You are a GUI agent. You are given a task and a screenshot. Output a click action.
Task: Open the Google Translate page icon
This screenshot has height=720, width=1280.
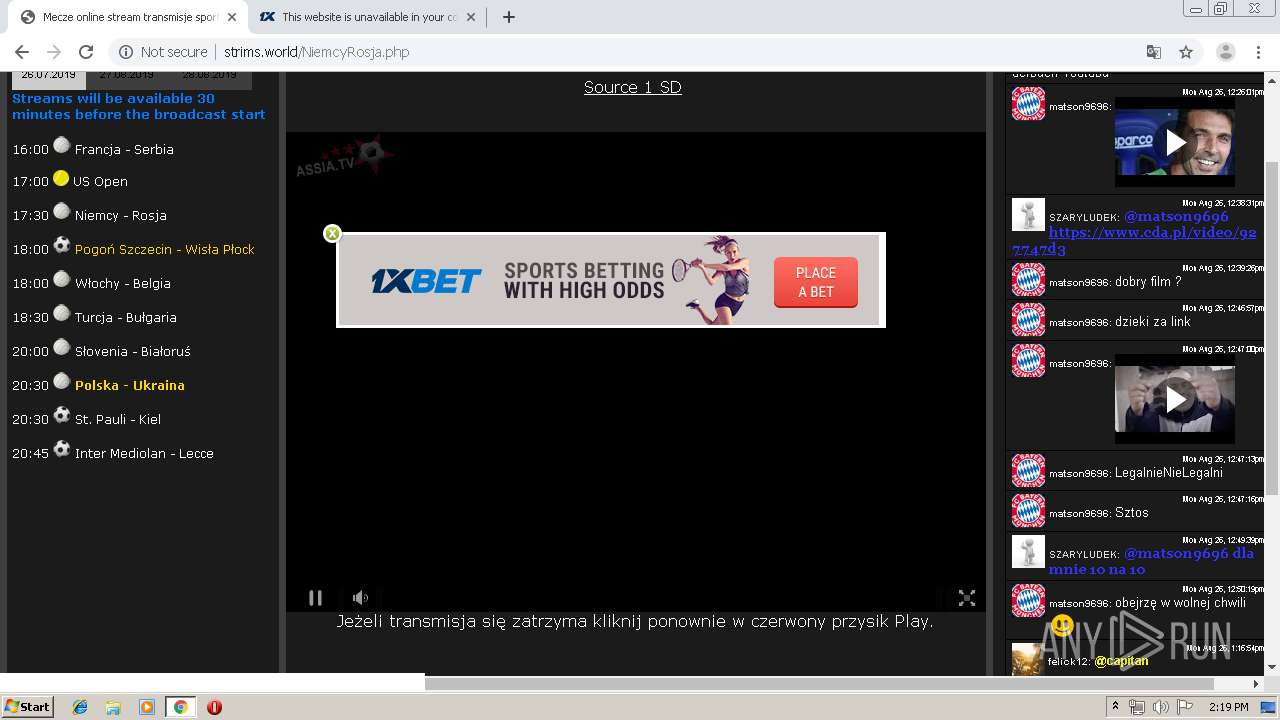[1153, 52]
